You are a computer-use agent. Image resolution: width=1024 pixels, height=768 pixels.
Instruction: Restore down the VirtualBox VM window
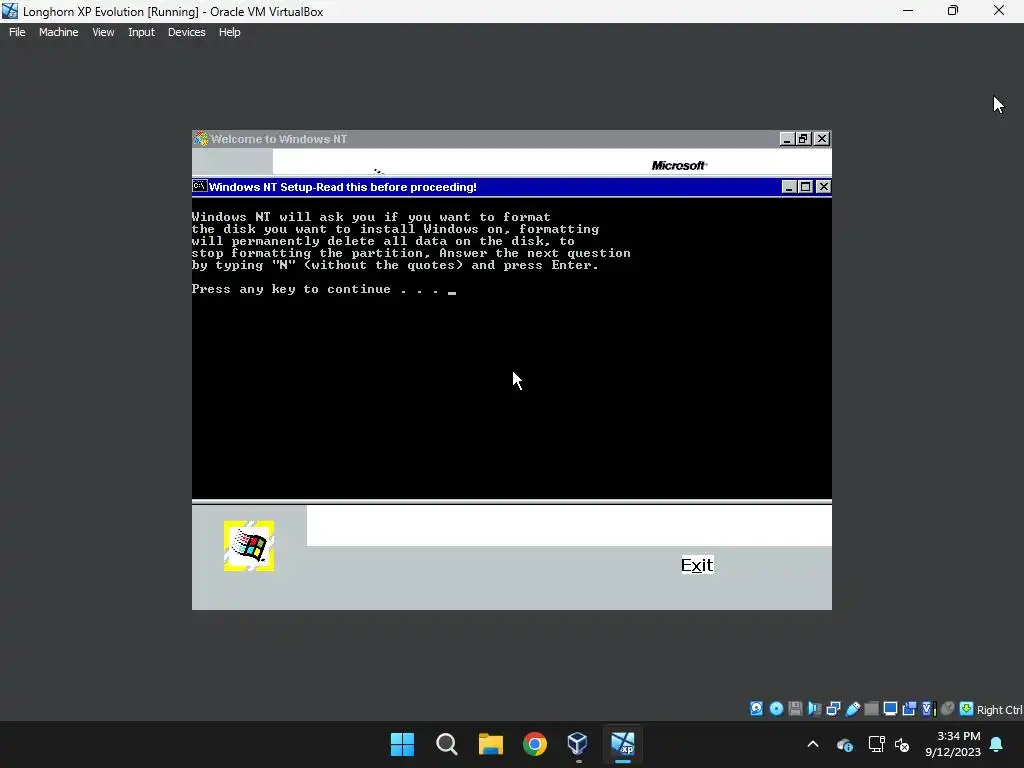[953, 11]
